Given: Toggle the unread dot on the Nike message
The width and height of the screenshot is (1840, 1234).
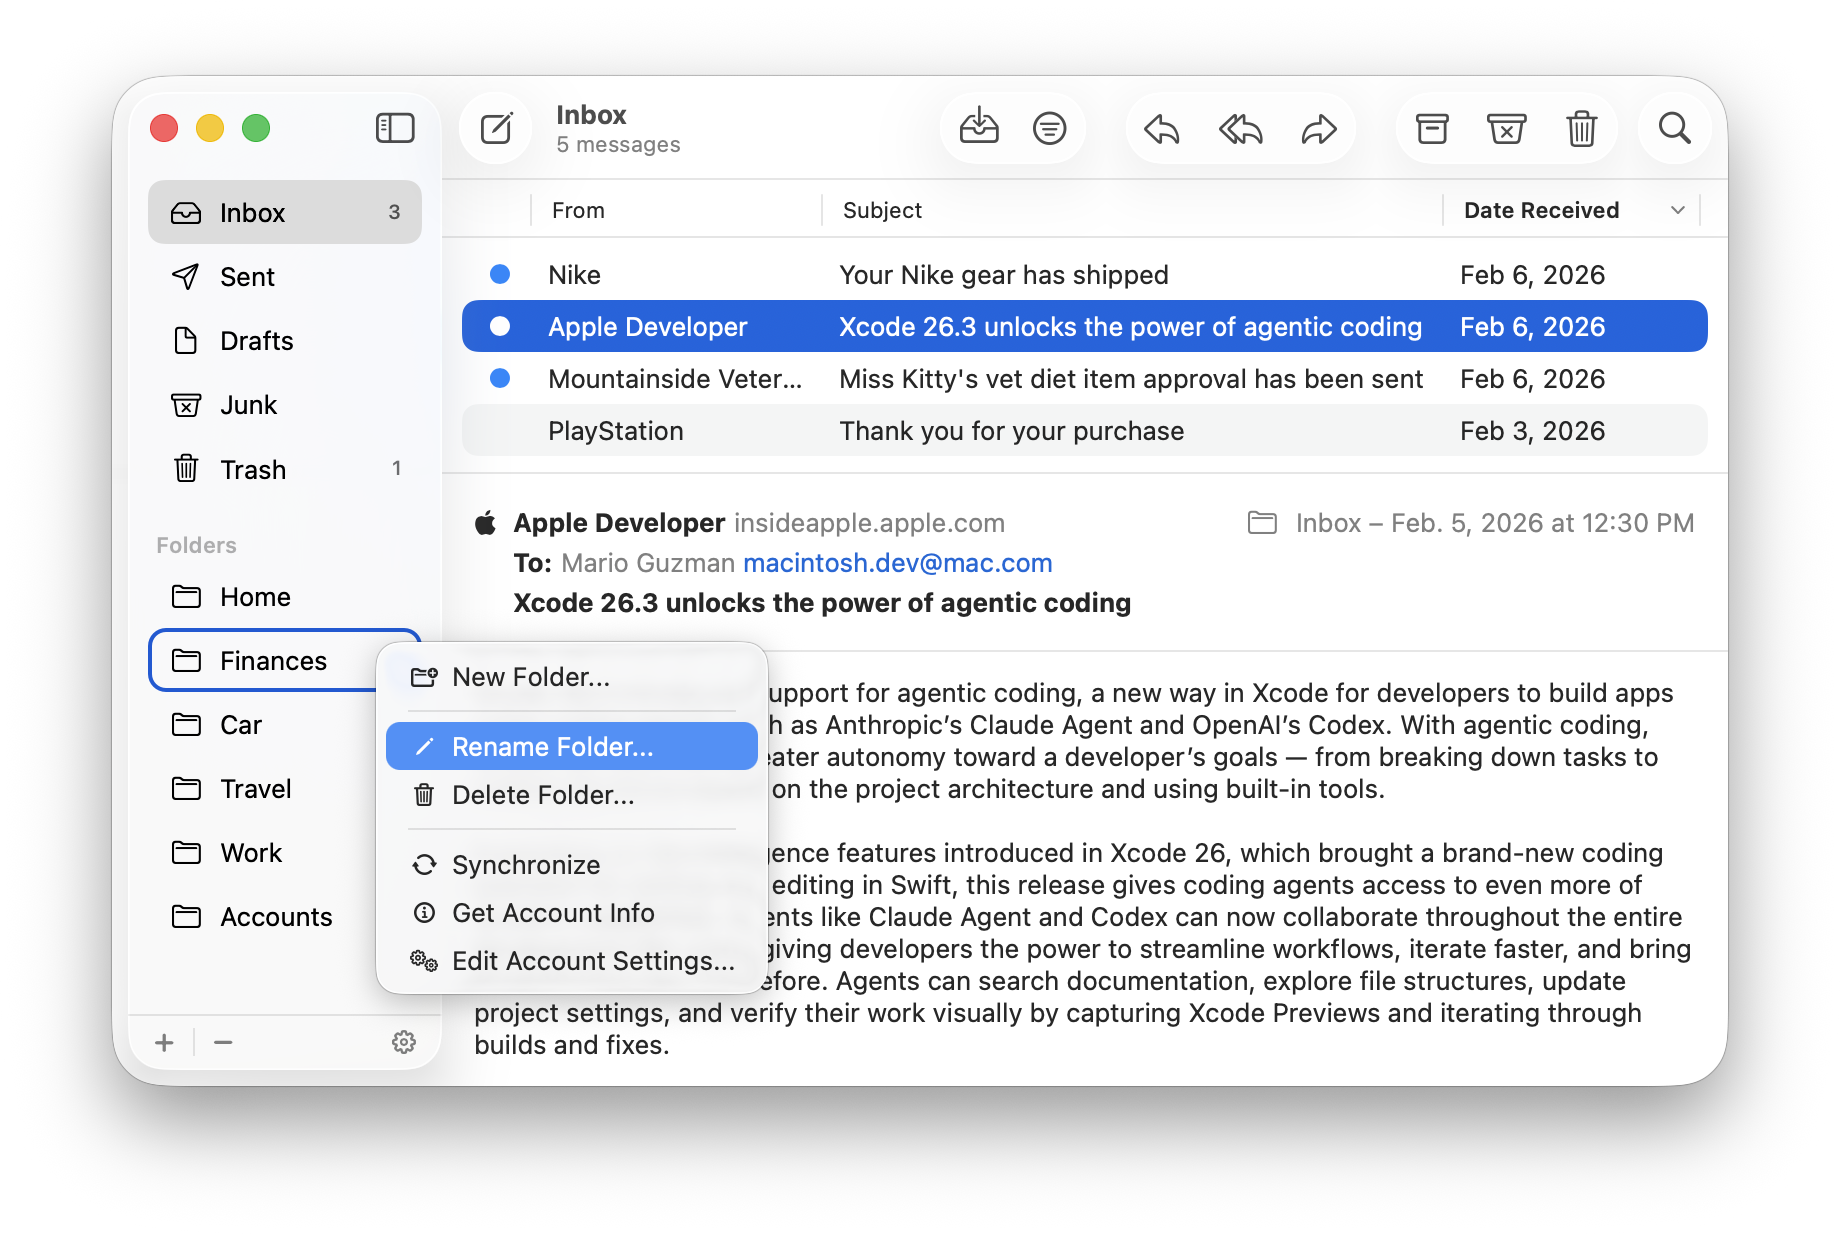Looking at the screenshot, I should [500, 275].
